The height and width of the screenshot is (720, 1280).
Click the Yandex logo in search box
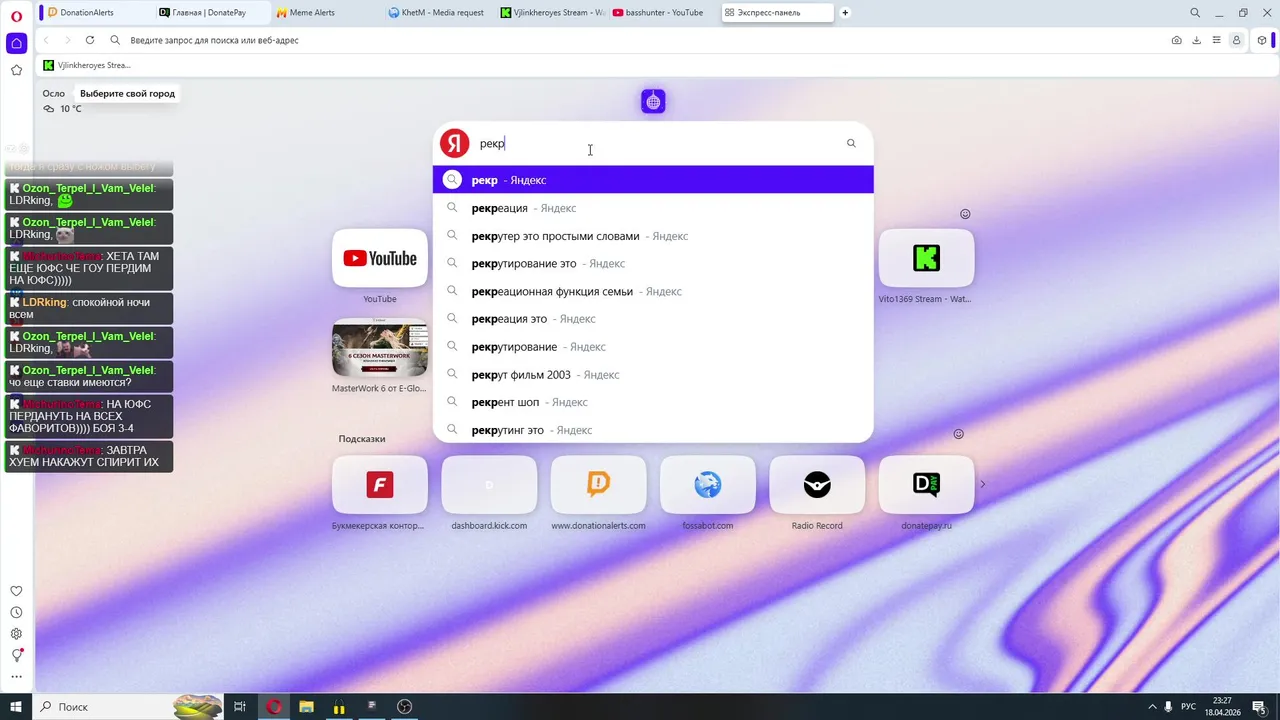click(455, 143)
